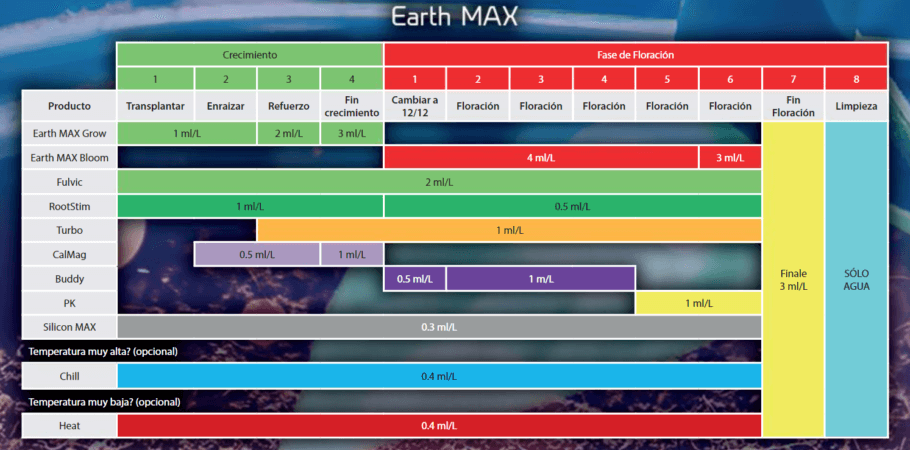
Task: Click "Finale 3 ml/L" in yellow column
Action: (x=793, y=279)
